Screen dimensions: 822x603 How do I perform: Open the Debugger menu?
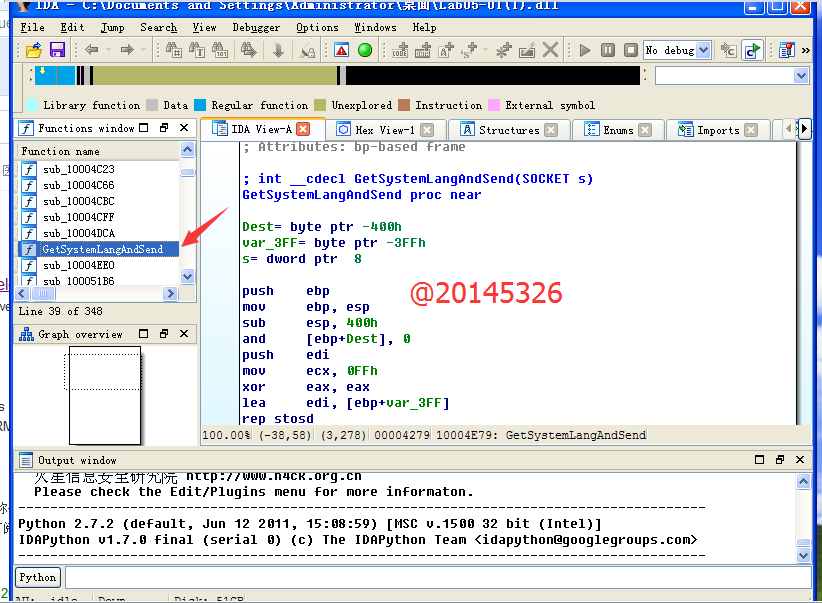[x=256, y=28]
